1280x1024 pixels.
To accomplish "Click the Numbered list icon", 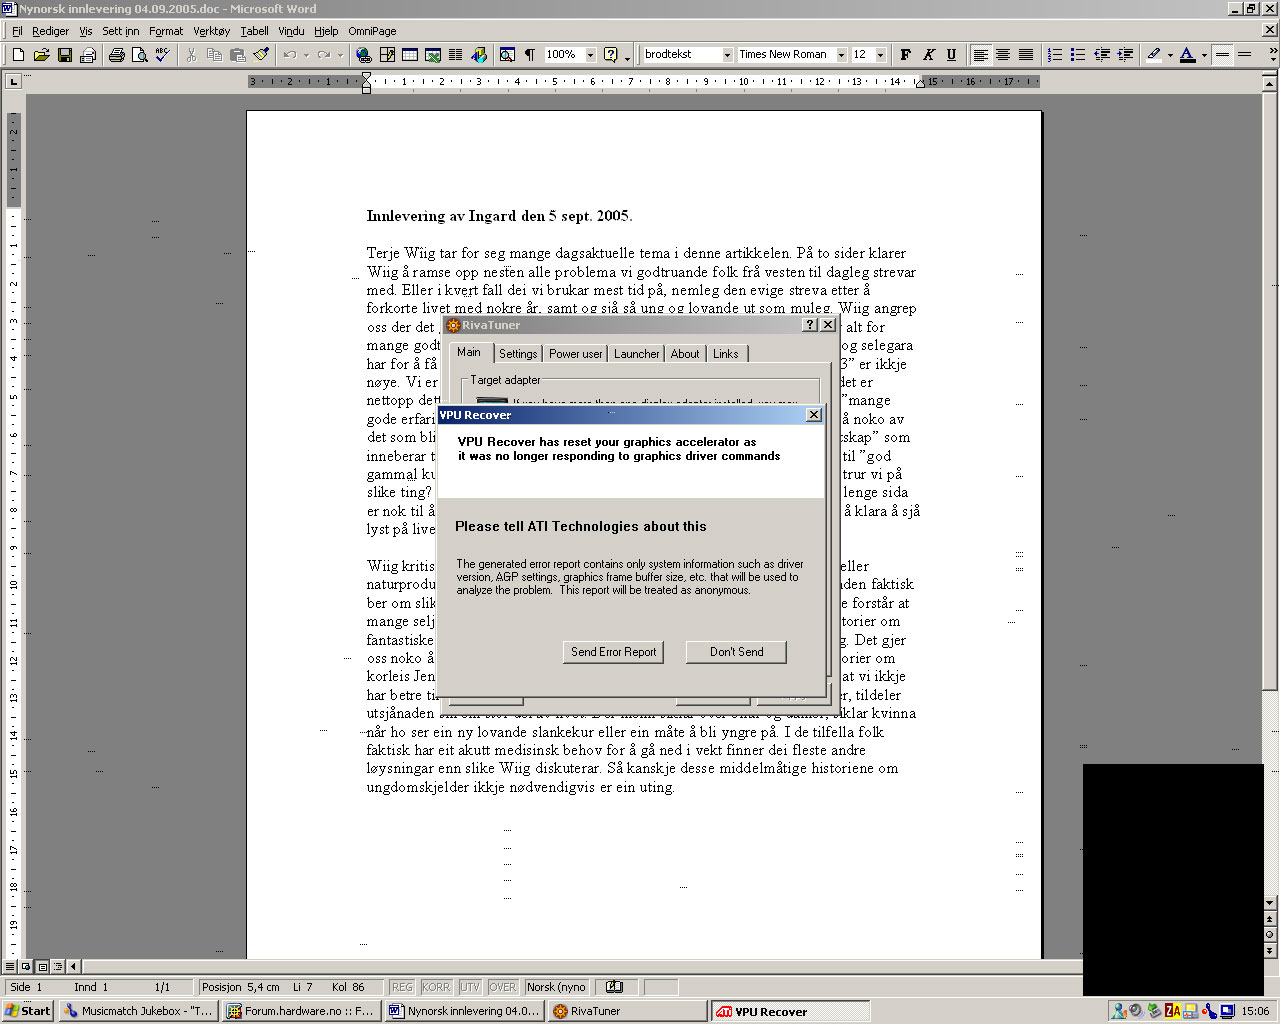I will (x=1054, y=55).
